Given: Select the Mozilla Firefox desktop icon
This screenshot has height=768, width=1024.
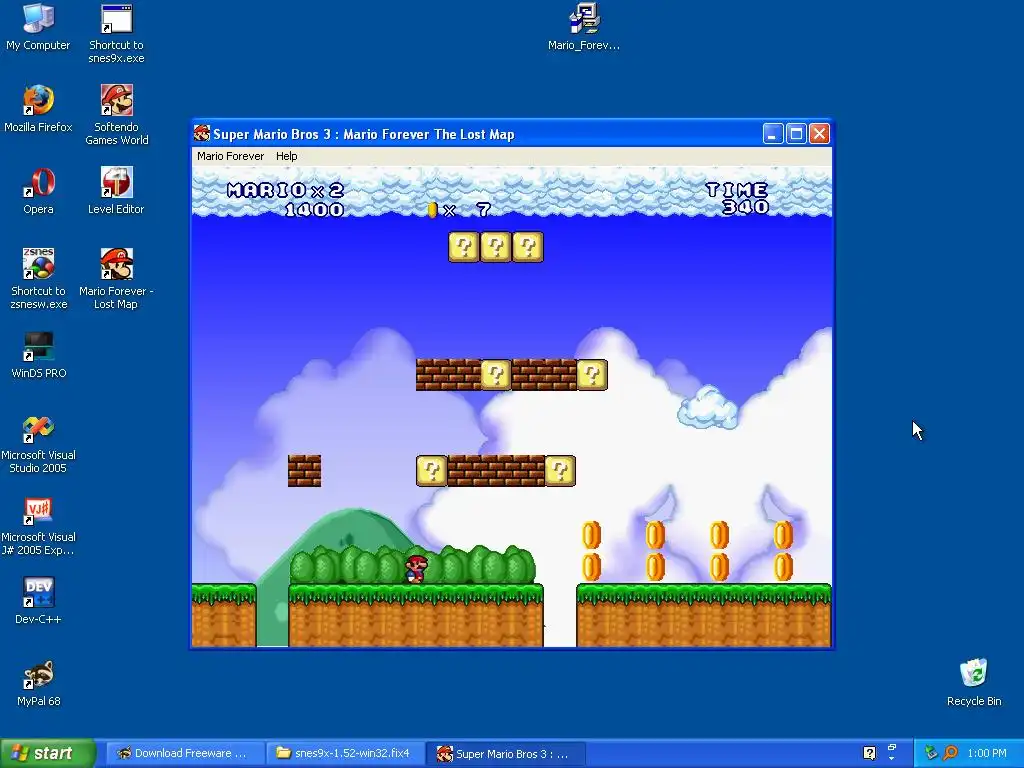Looking at the screenshot, I should click(38, 108).
